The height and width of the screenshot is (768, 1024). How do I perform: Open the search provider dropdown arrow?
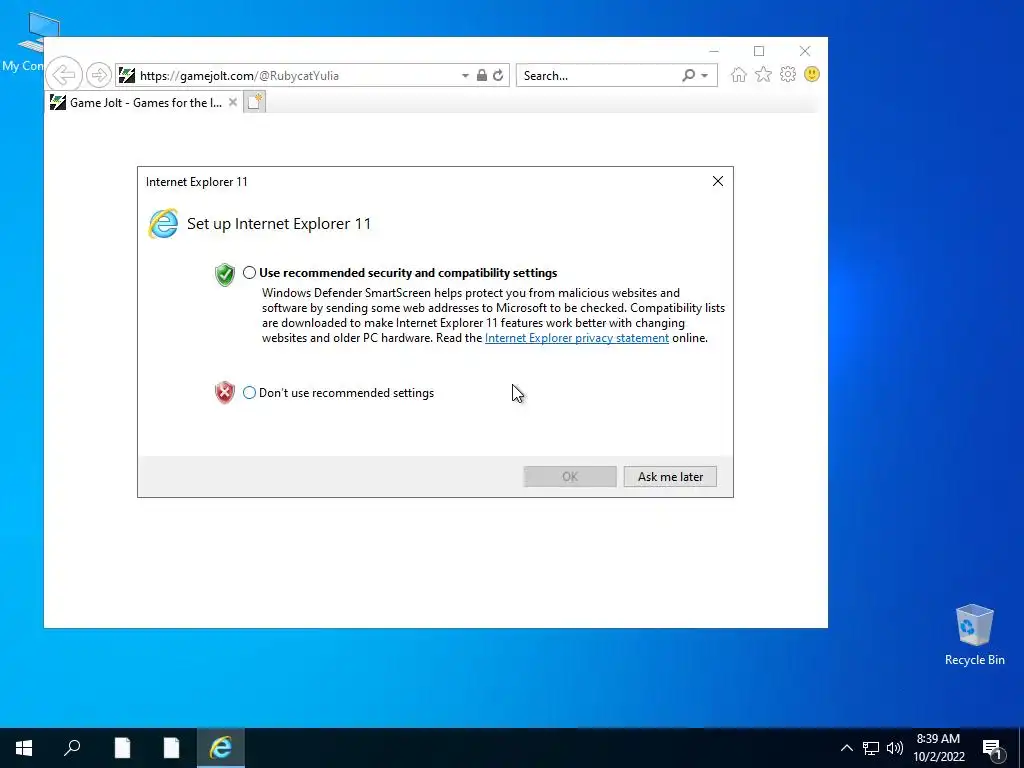tap(705, 76)
